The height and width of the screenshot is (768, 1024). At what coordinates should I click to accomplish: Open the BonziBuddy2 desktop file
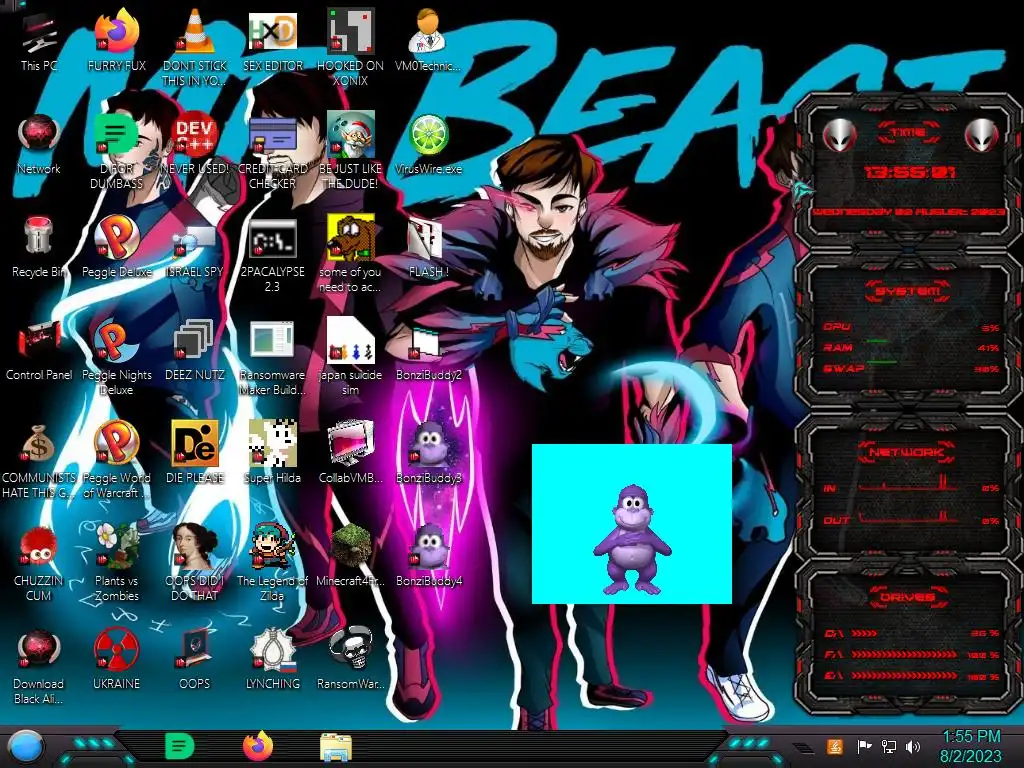tap(428, 351)
